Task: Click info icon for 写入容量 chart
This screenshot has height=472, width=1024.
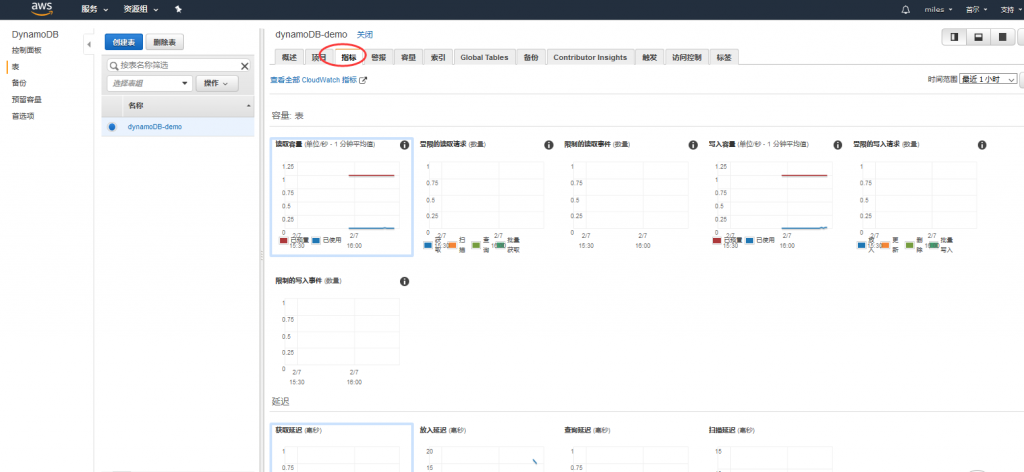Action: click(837, 145)
